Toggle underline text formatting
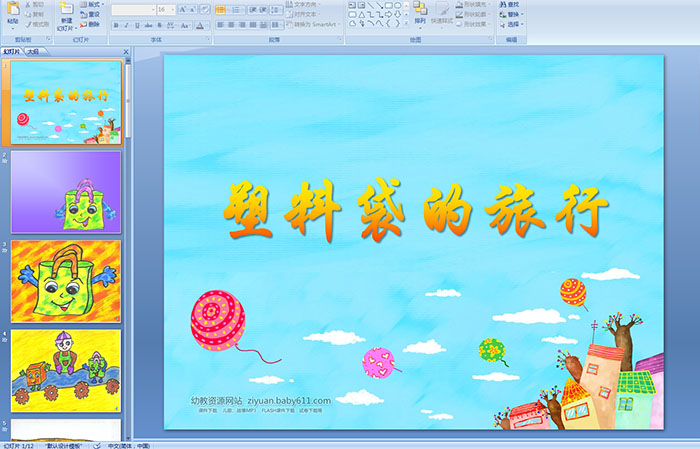The image size is (700, 449). pyautogui.click(x=136, y=24)
